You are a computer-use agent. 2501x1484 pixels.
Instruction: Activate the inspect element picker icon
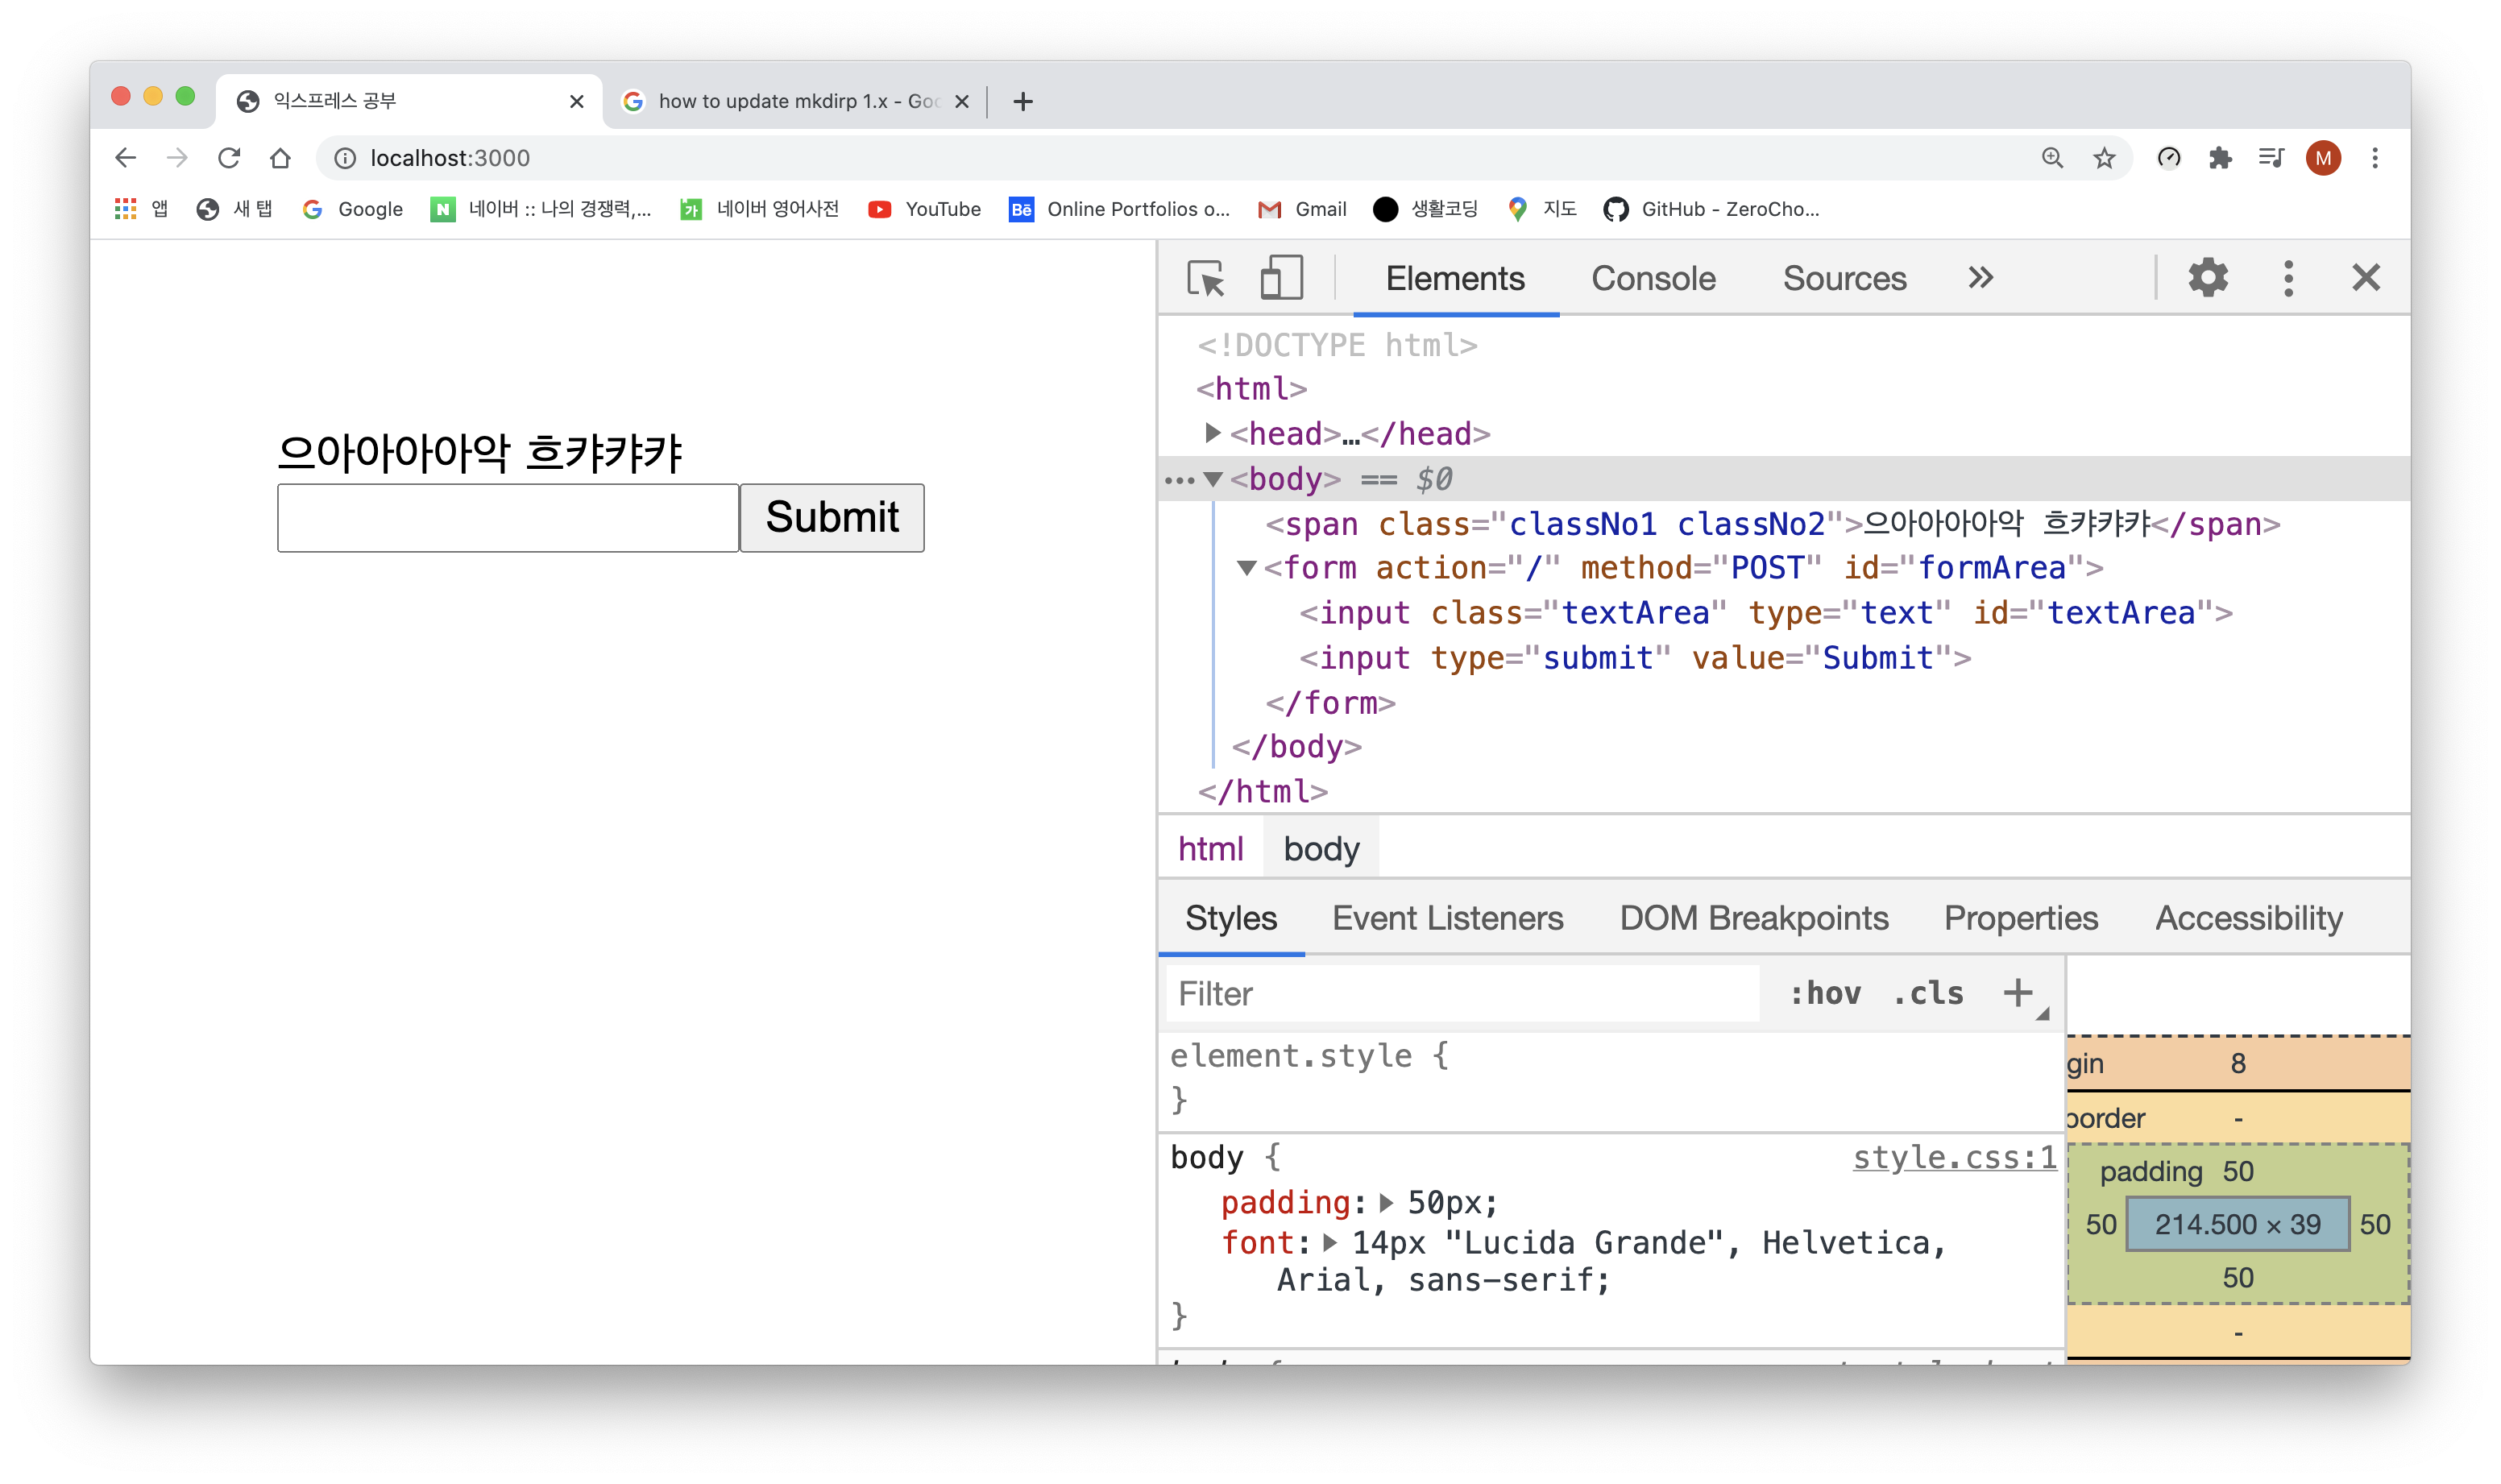point(1205,278)
